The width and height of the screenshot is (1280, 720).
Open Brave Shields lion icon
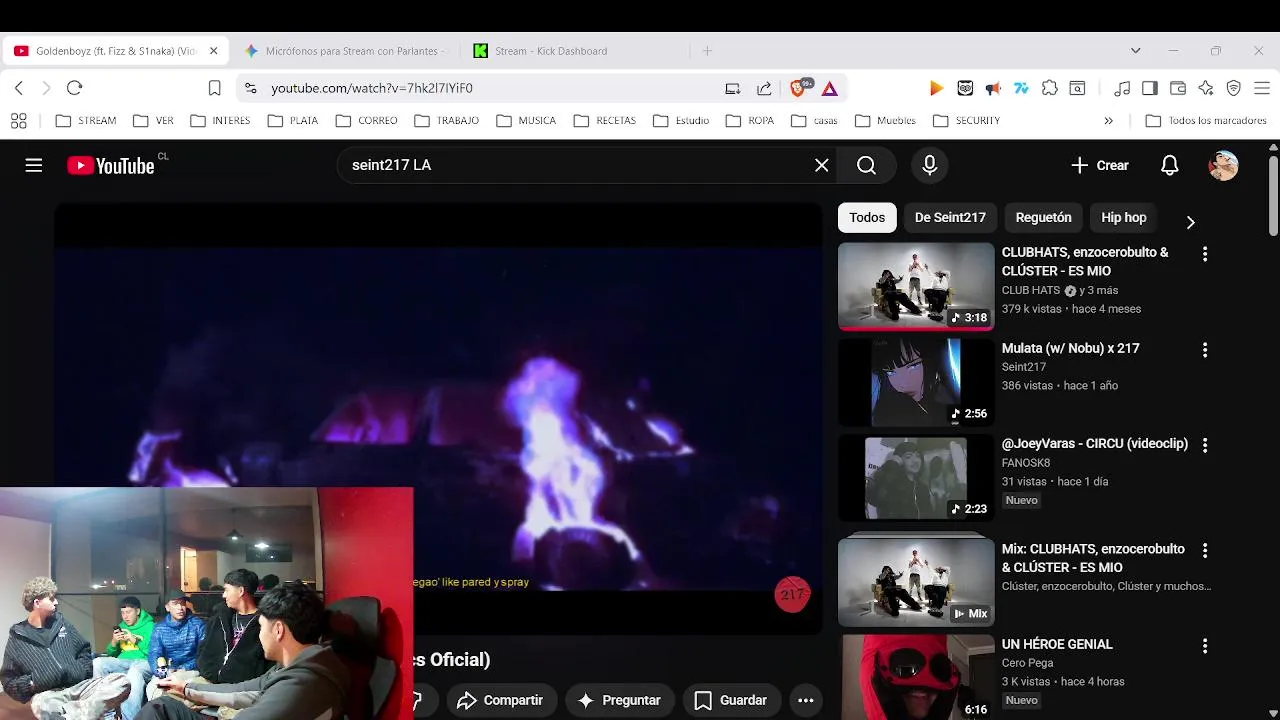[799, 88]
